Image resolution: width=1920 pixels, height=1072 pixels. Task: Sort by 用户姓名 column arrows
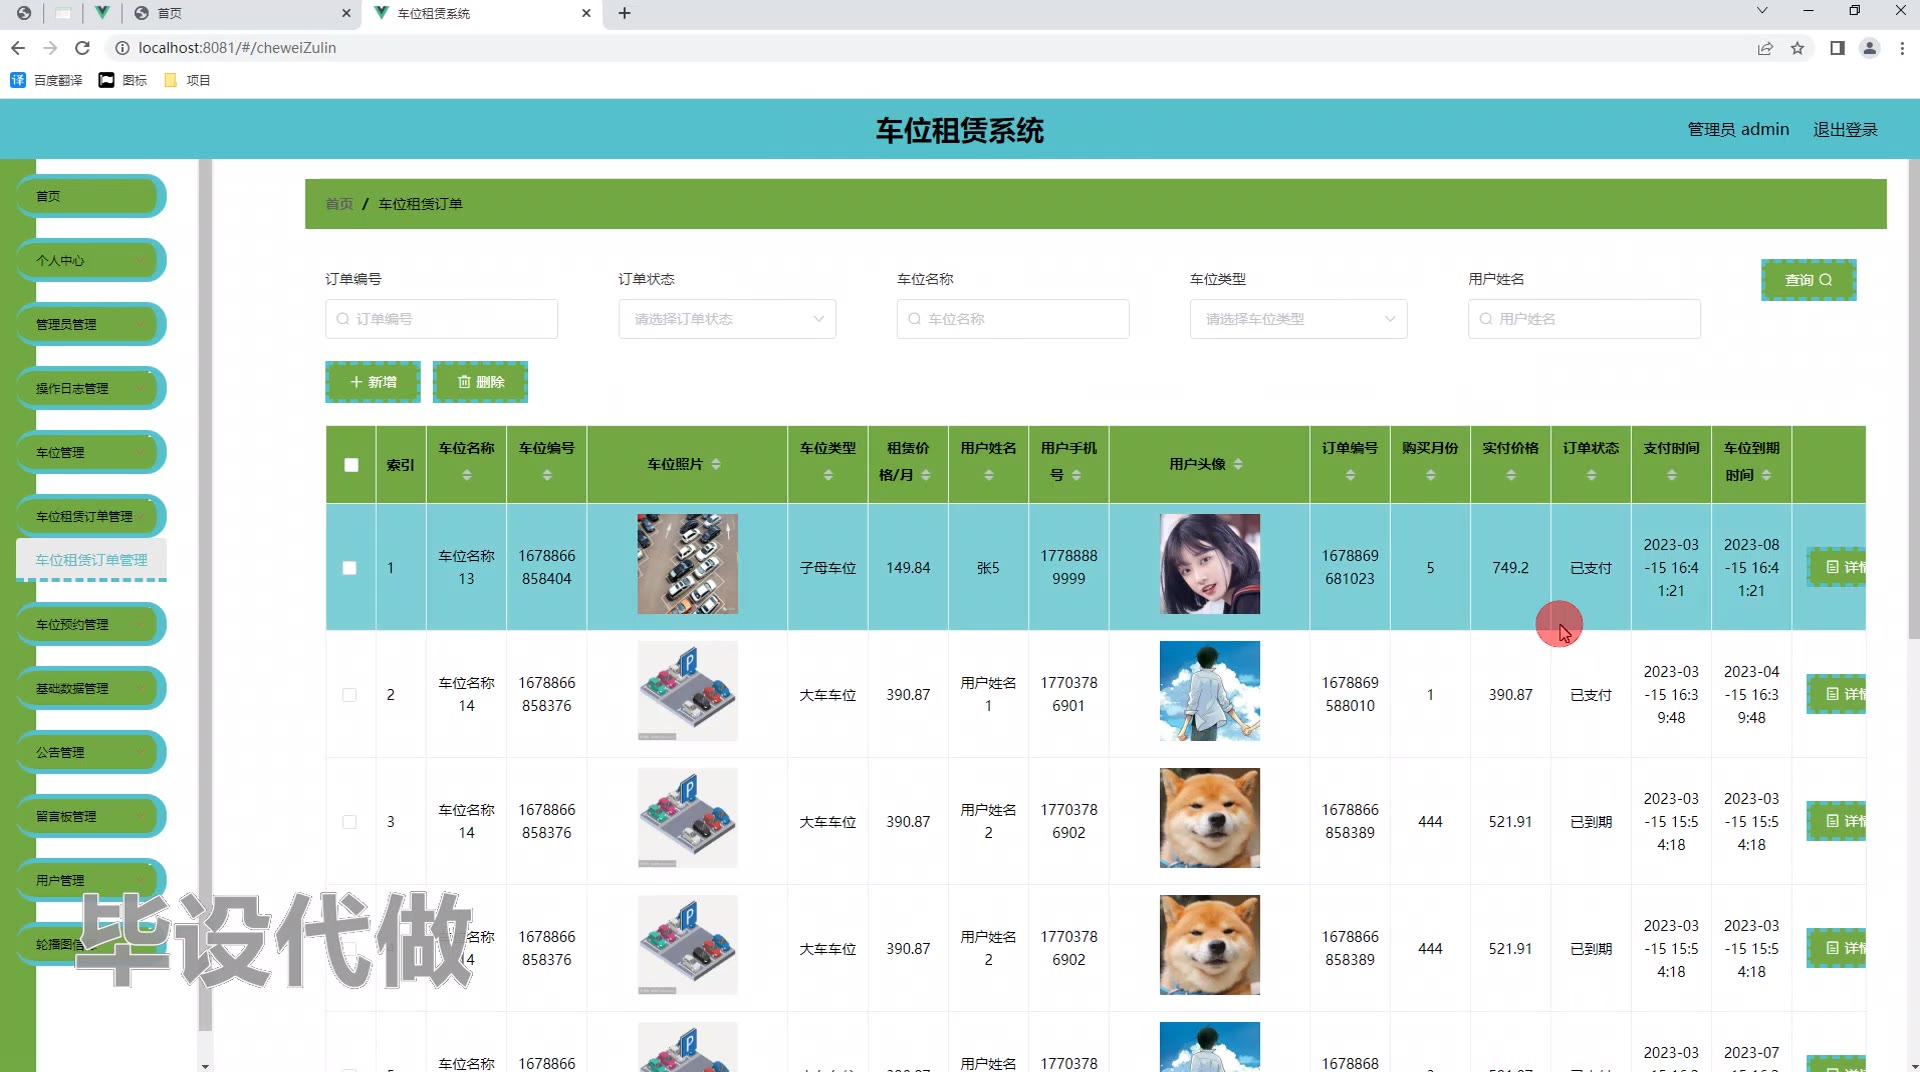click(989, 476)
